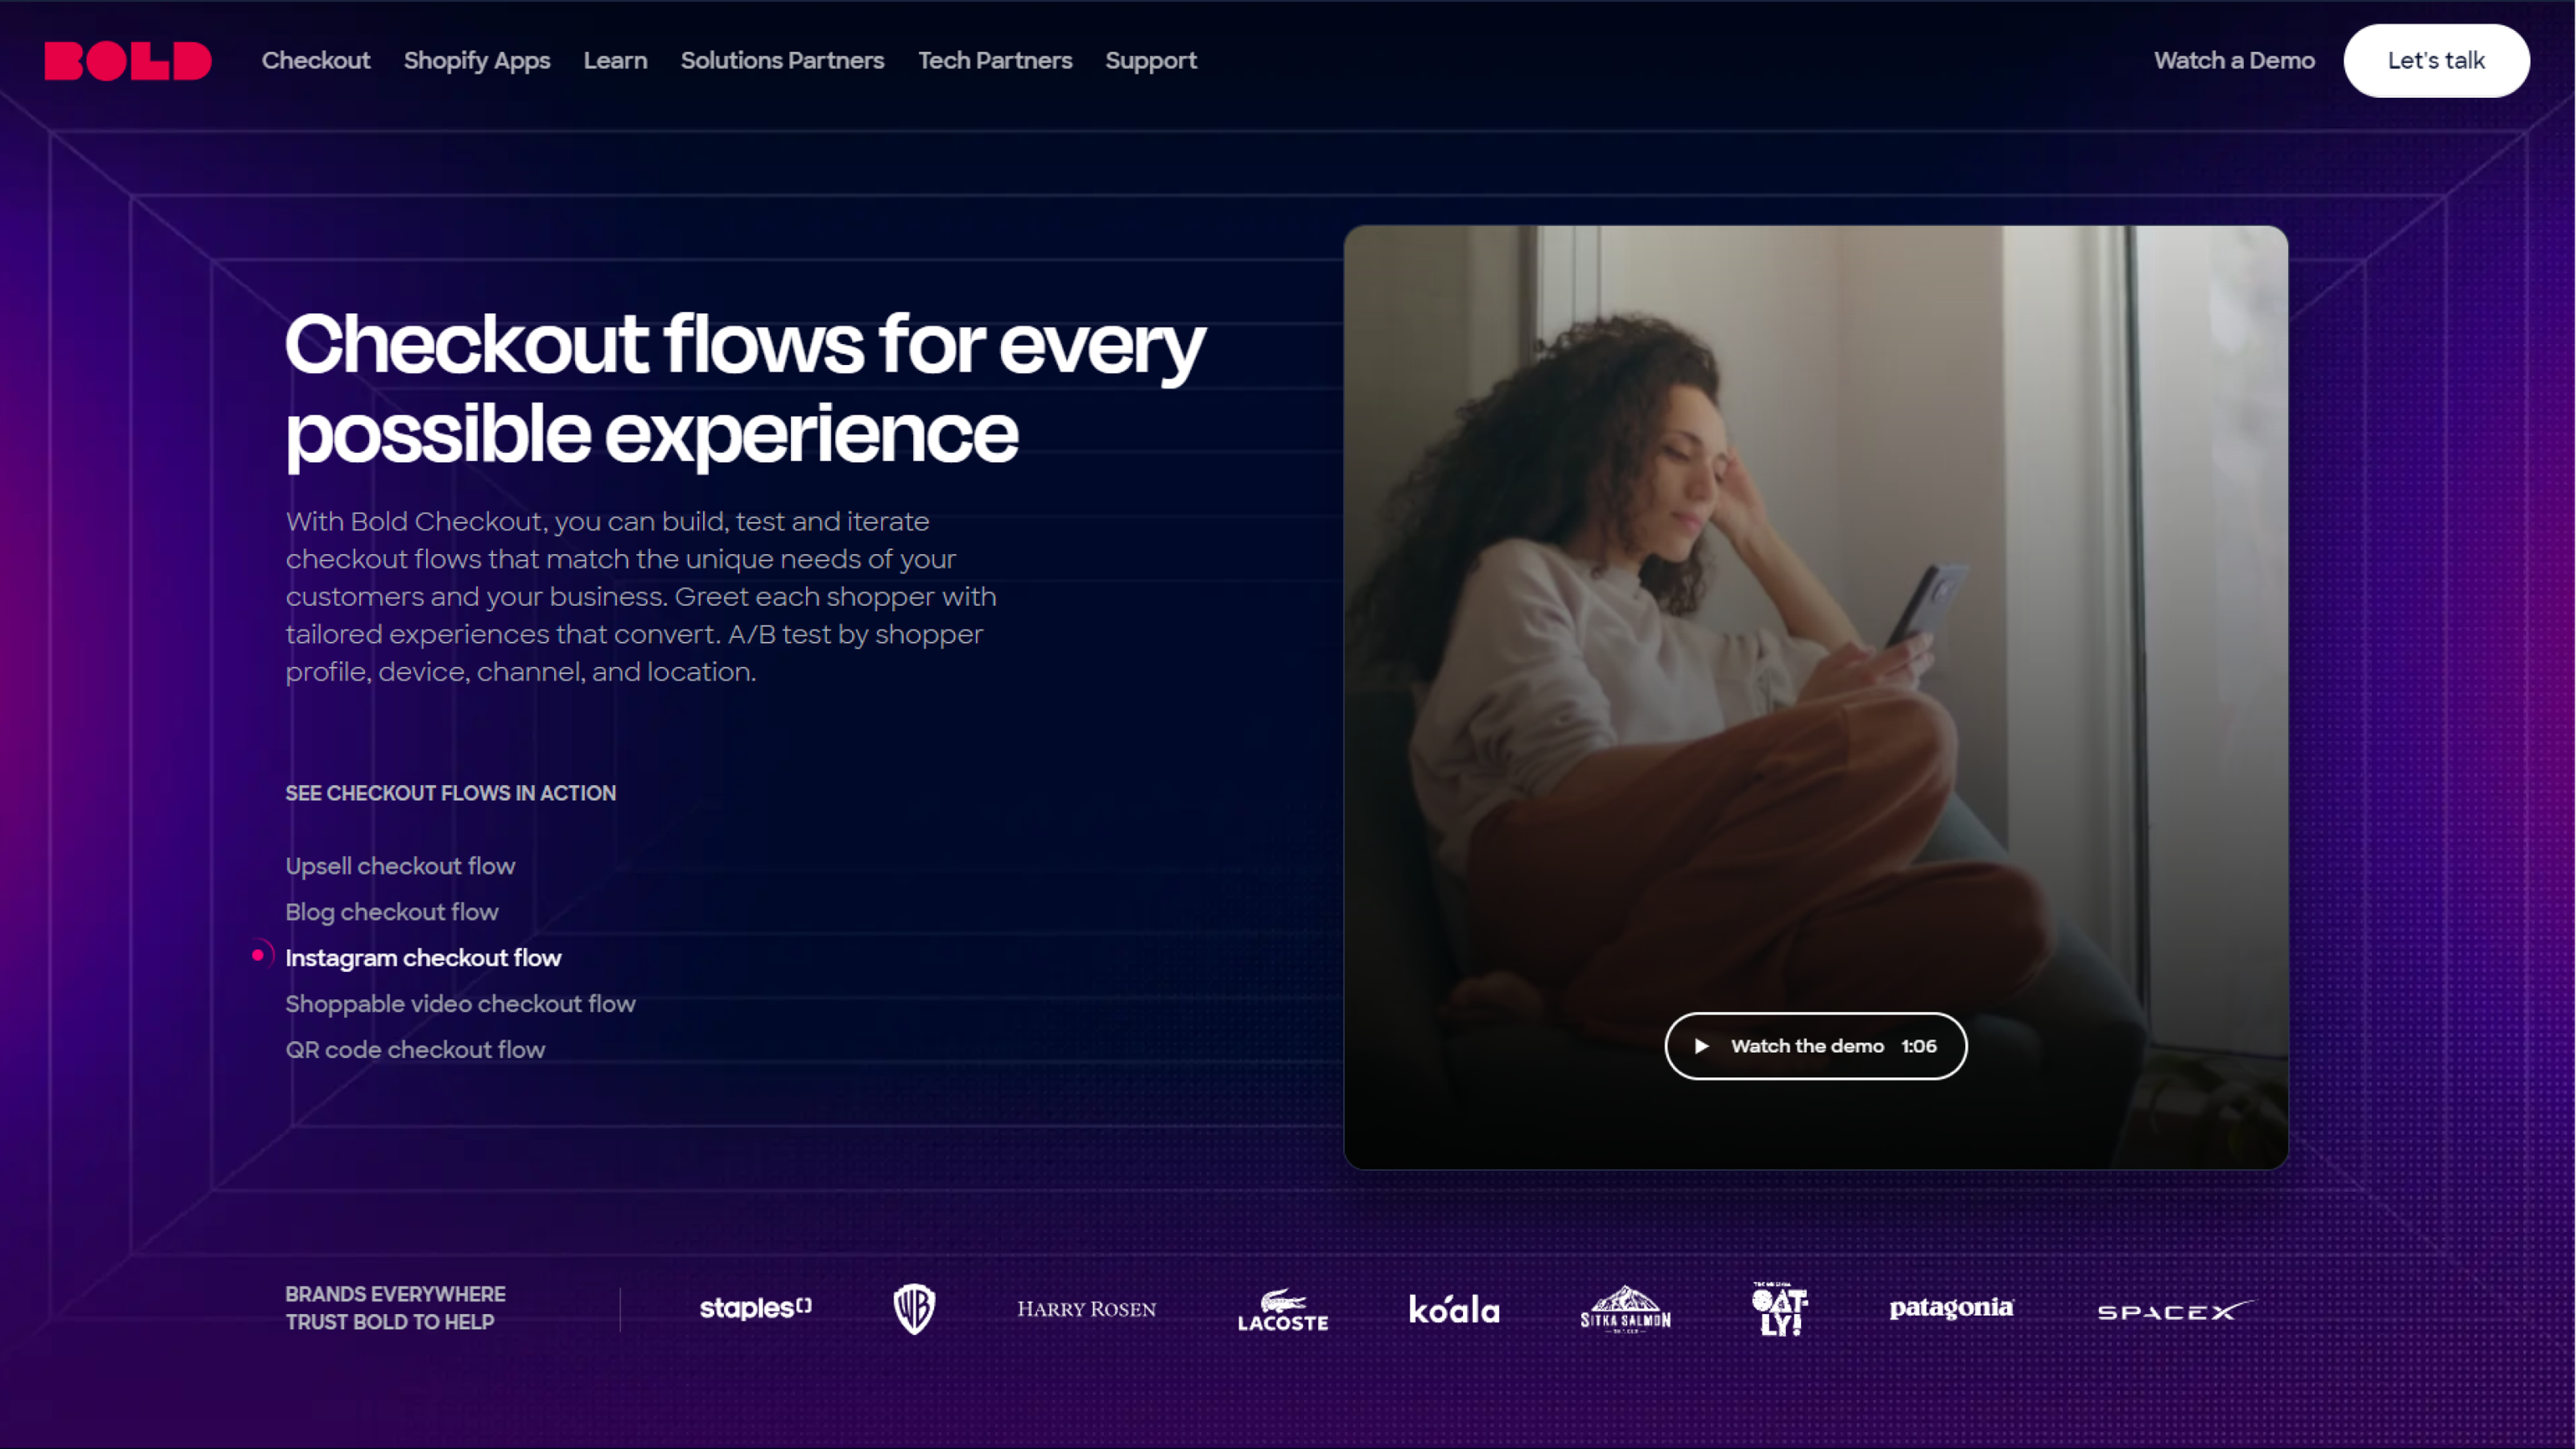Select the Blog checkout flow option
The width and height of the screenshot is (2576, 1449).
click(x=392, y=912)
